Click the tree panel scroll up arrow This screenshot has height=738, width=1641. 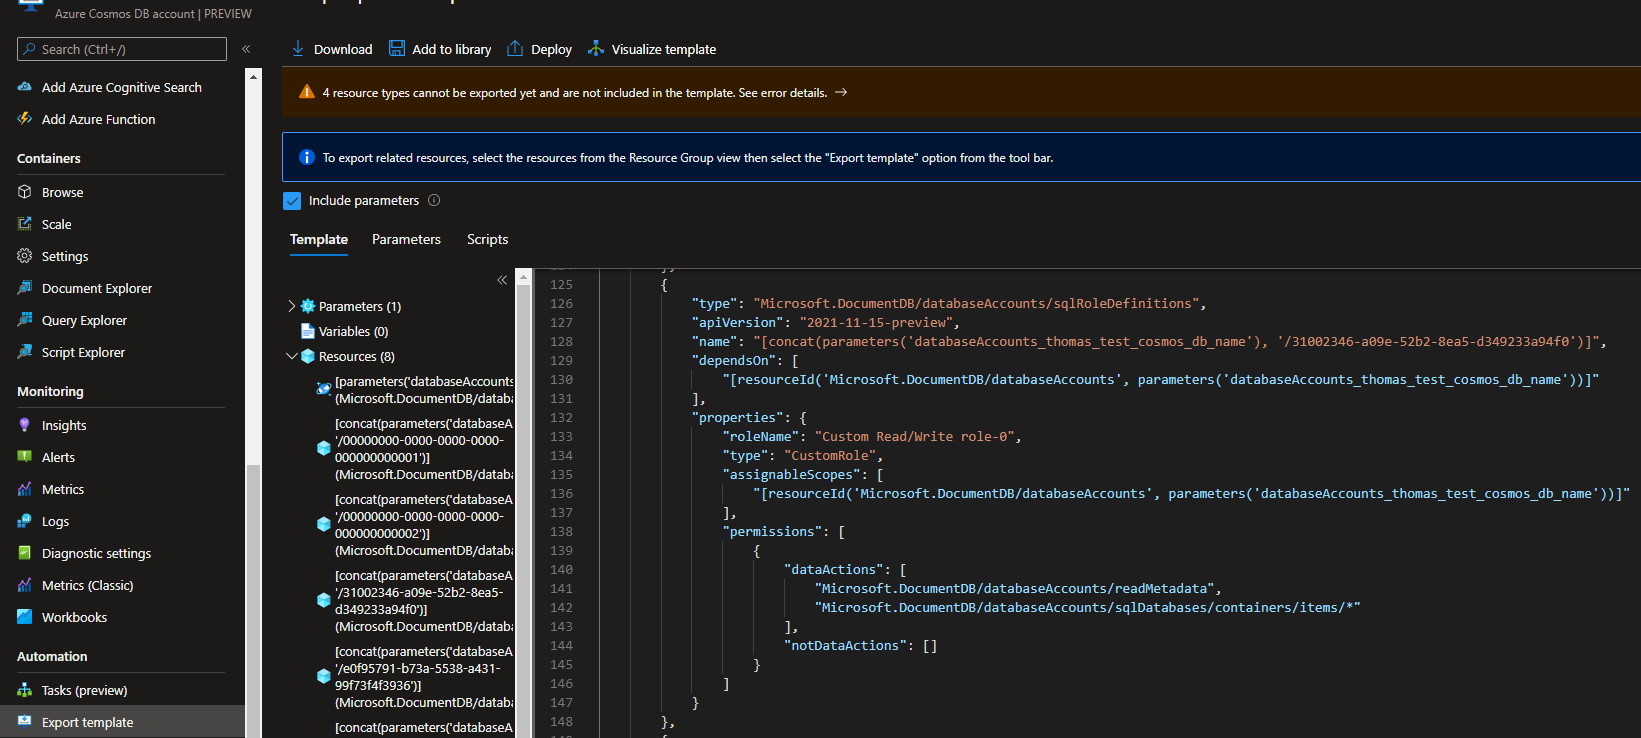point(523,276)
